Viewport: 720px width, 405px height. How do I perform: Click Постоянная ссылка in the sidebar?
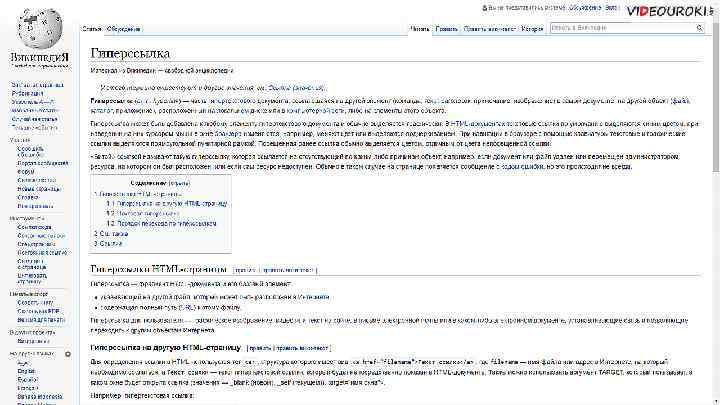42,253
